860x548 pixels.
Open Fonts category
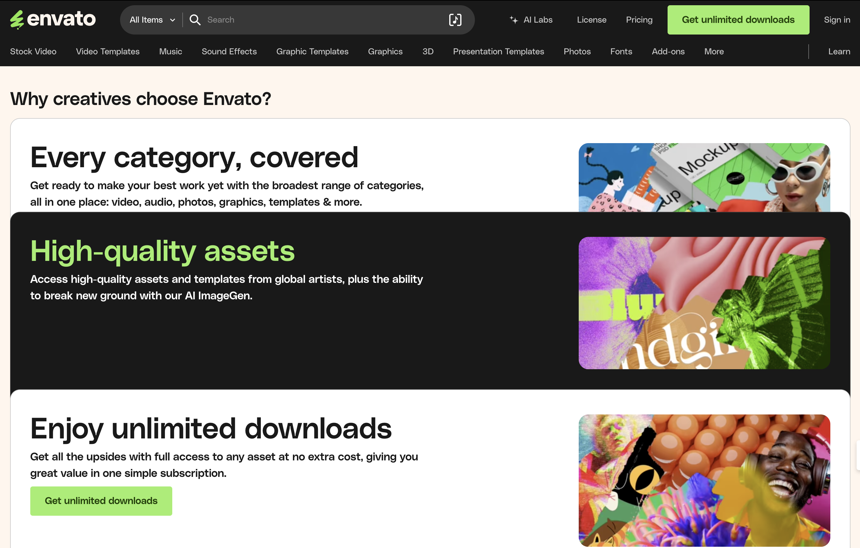pyautogui.click(x=621, y=52)
